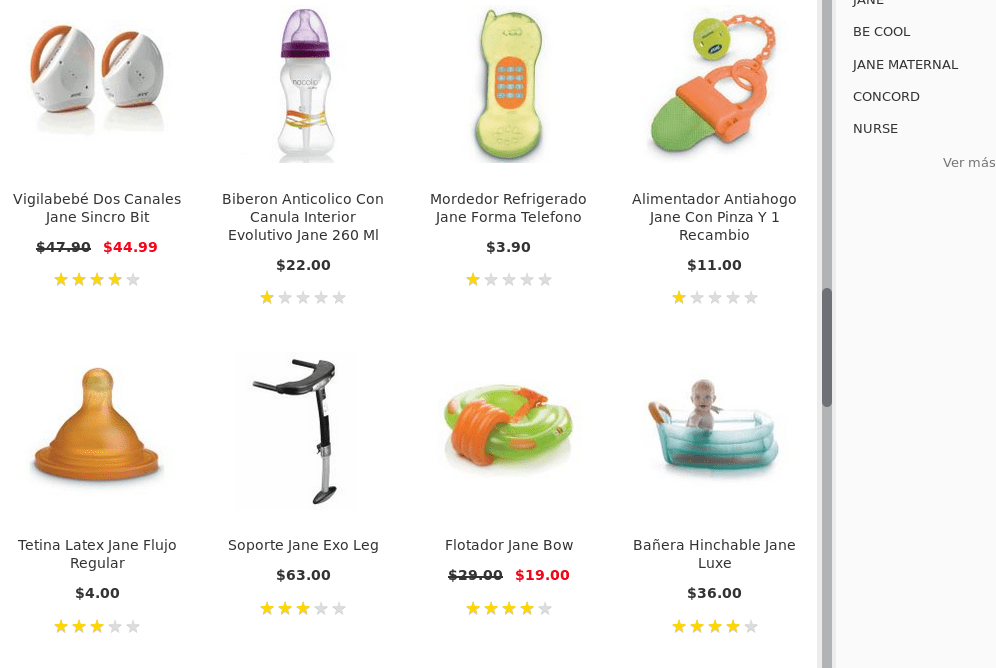
Task: Click star rating of Bañera Hinchable
Action: coord(714,626)
